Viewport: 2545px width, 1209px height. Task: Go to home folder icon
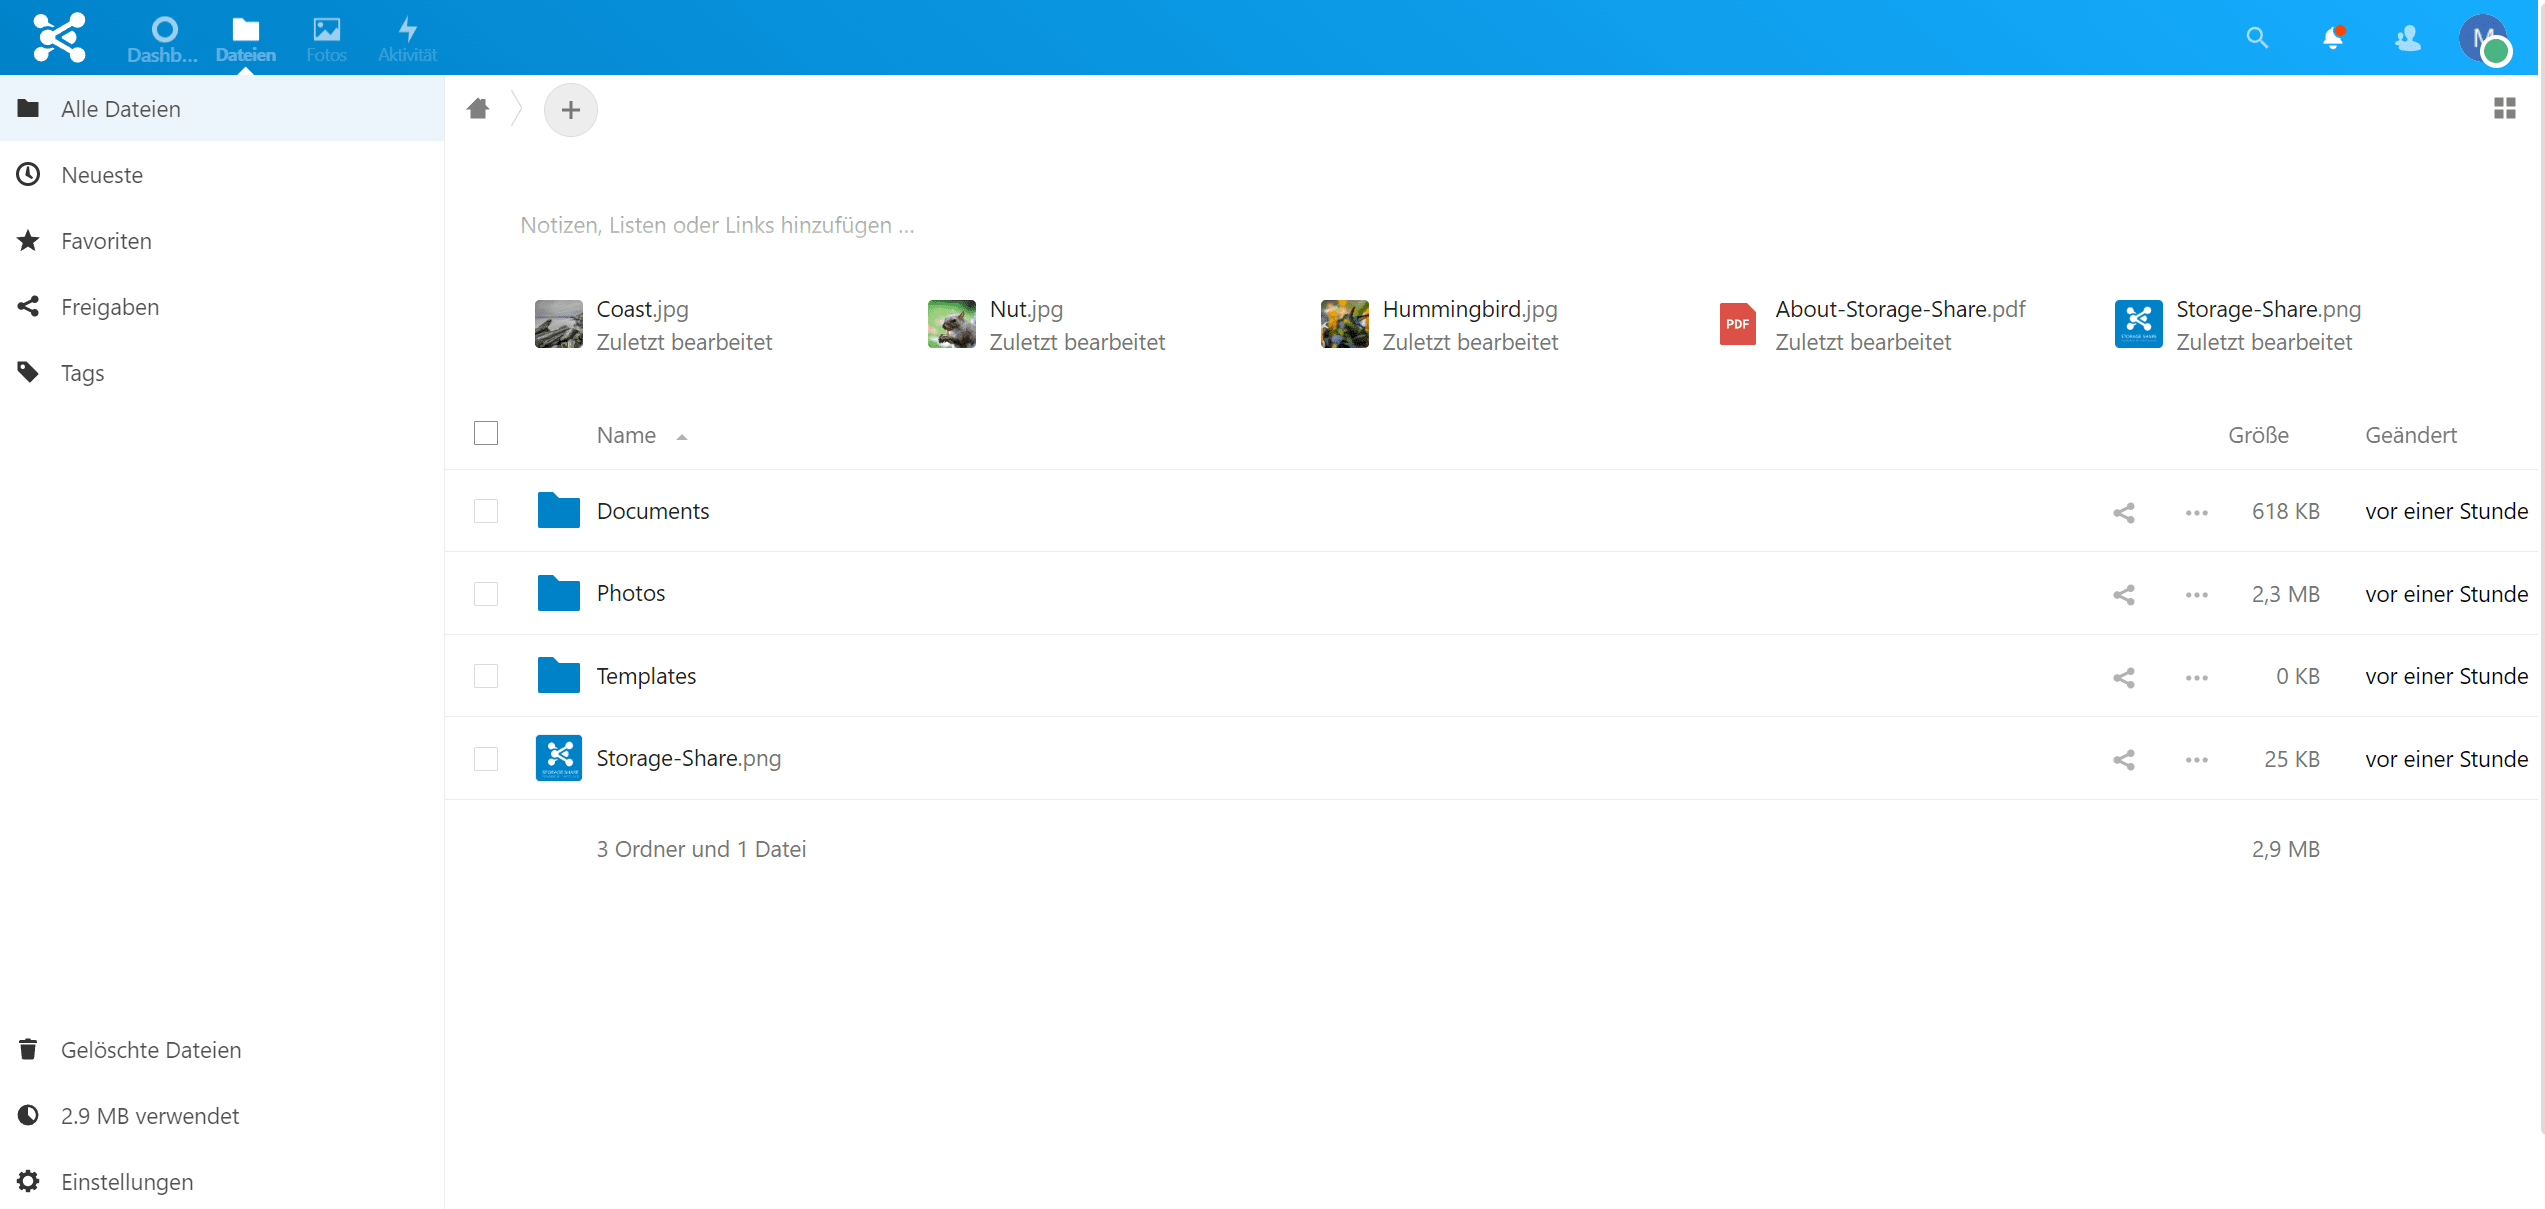coord(478,108)
